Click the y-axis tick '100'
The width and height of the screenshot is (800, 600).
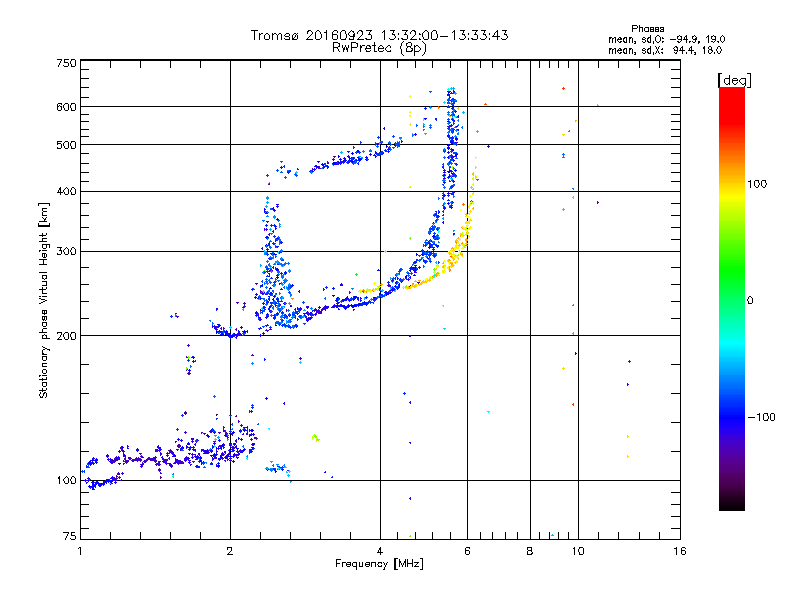pyautogui.click(x=66, y=480)
